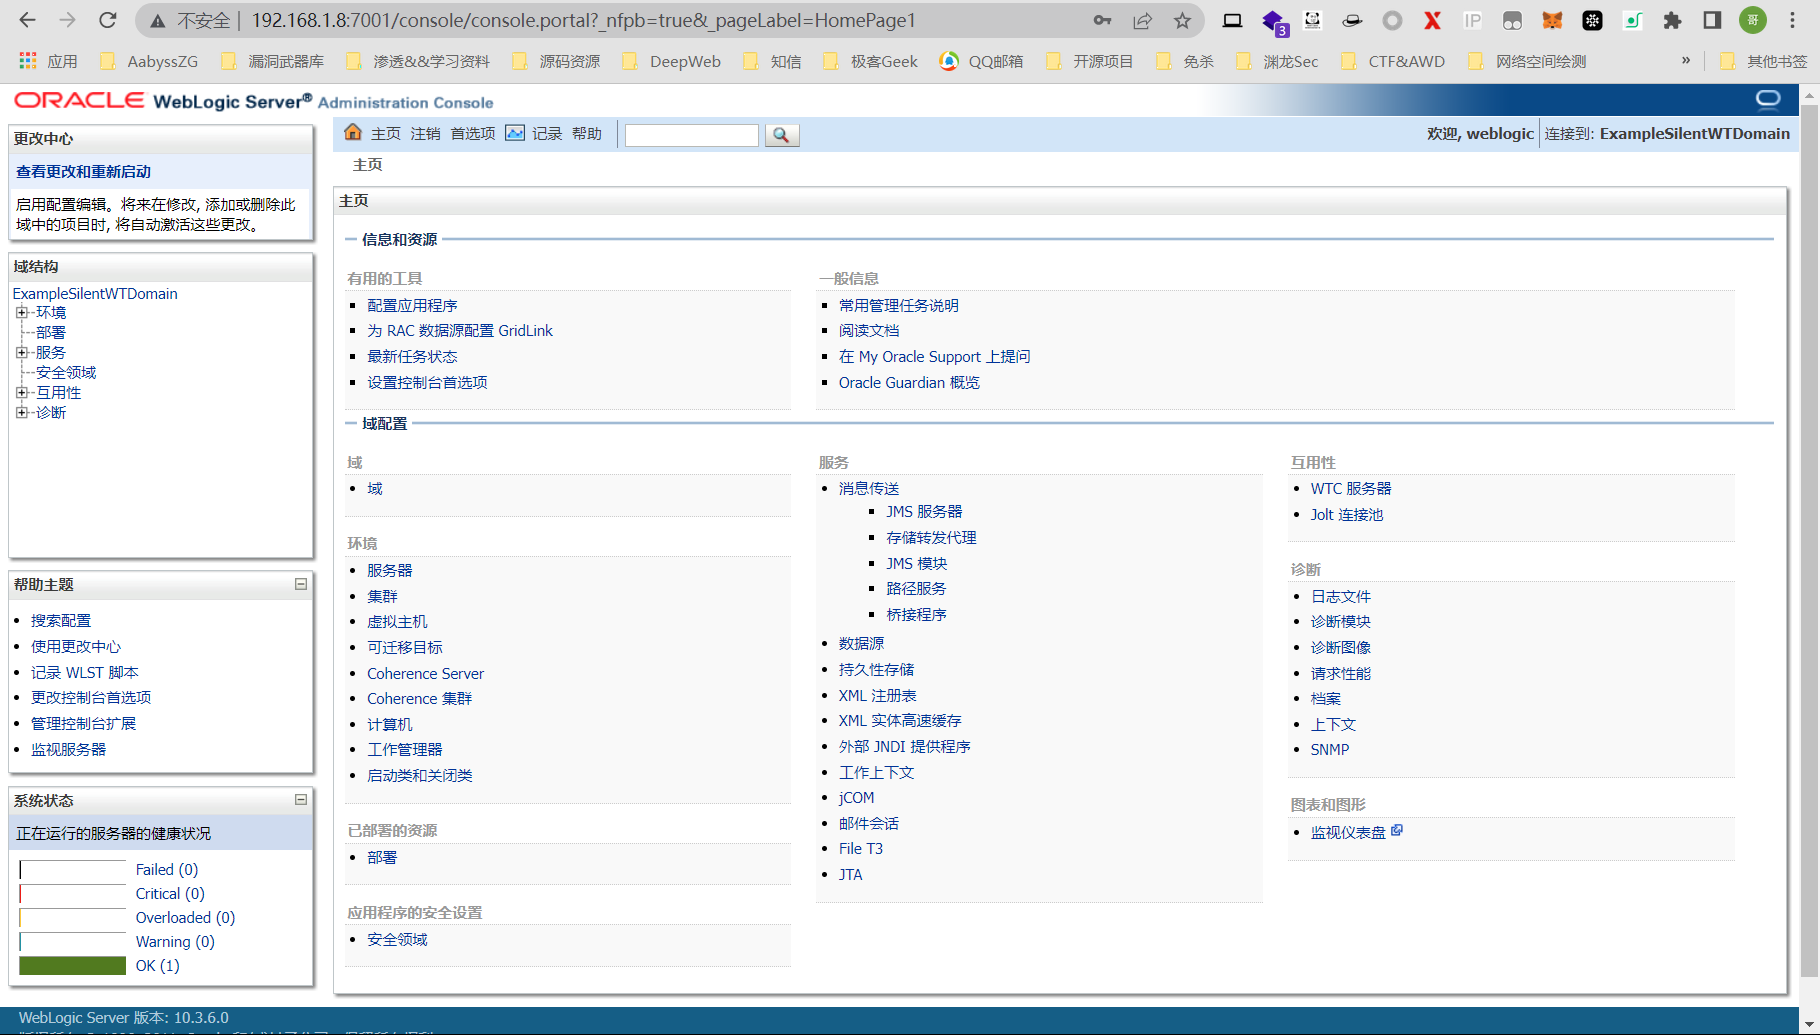Open 帮助 in the toolbar
This screenshot has width=1820, height=1035.
point(587,134)
